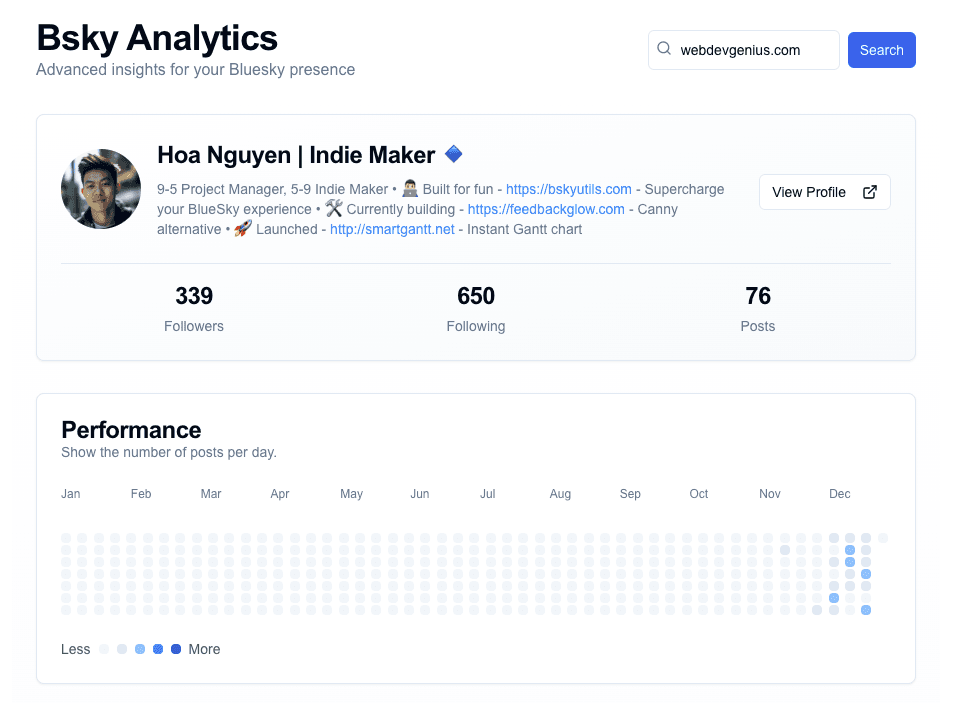This screenshot has height=703, width=963.
Task: Open the View Profile button
Action: point(825,192)
